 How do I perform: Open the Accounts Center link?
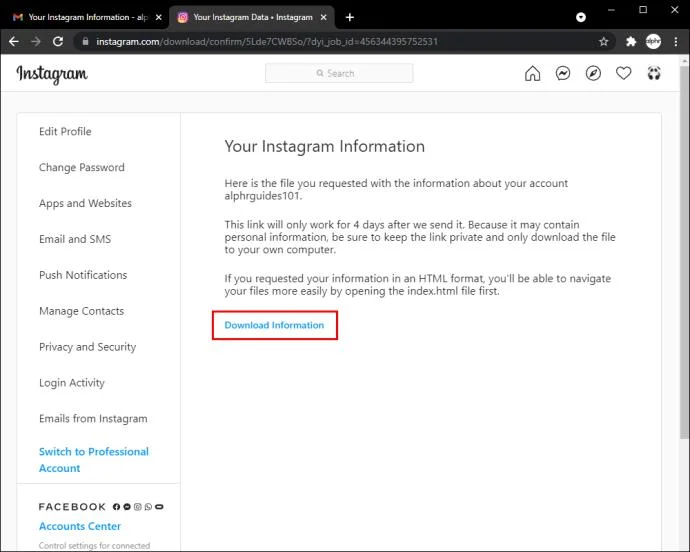(x=80, y=526)
